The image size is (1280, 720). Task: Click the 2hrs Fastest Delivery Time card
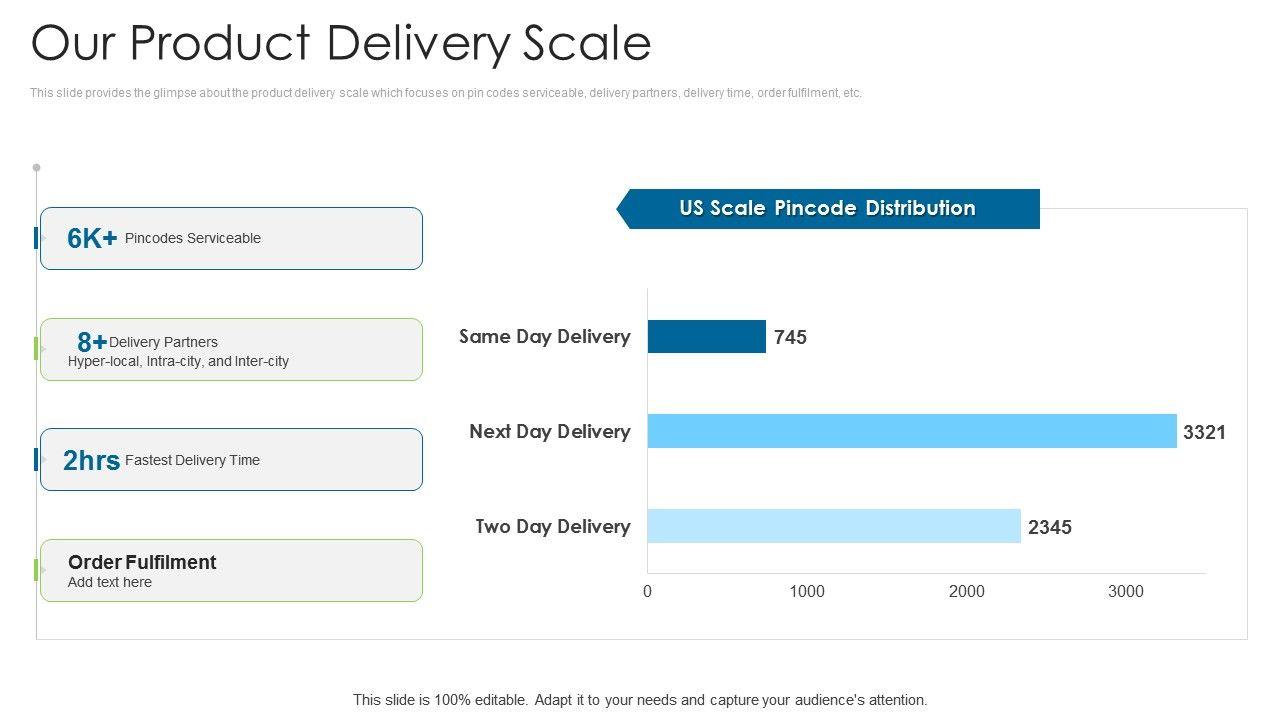tap(231, 460)
